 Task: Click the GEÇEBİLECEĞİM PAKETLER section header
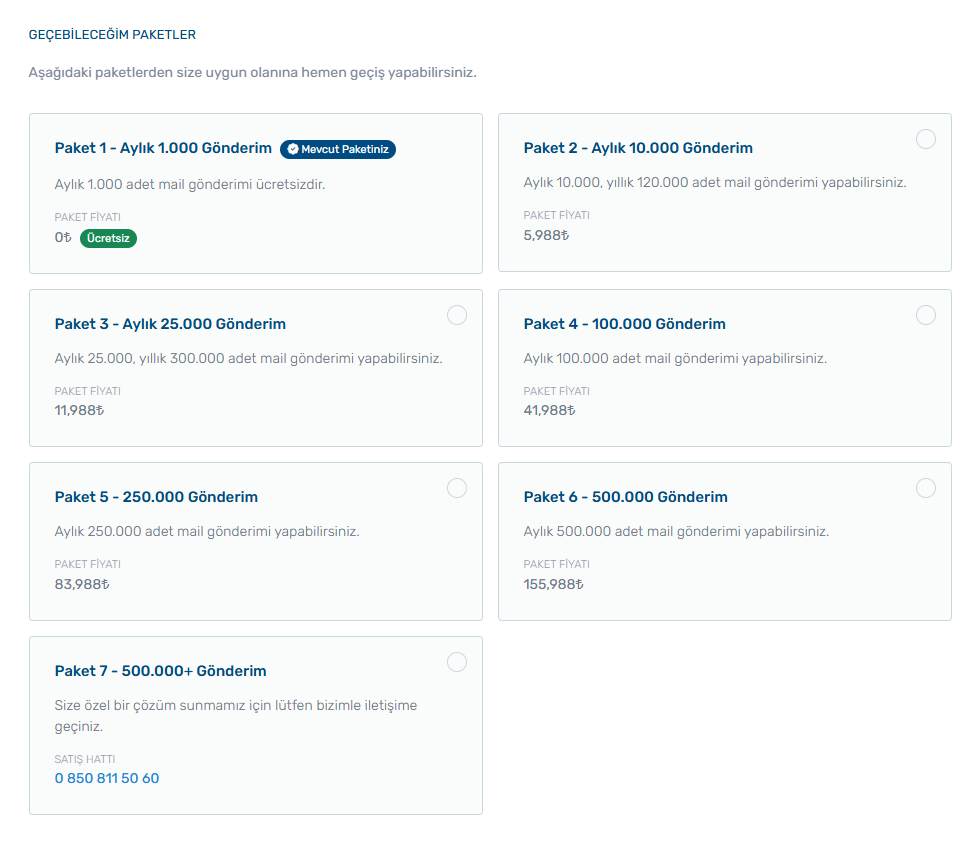click(x=112, y=35)
